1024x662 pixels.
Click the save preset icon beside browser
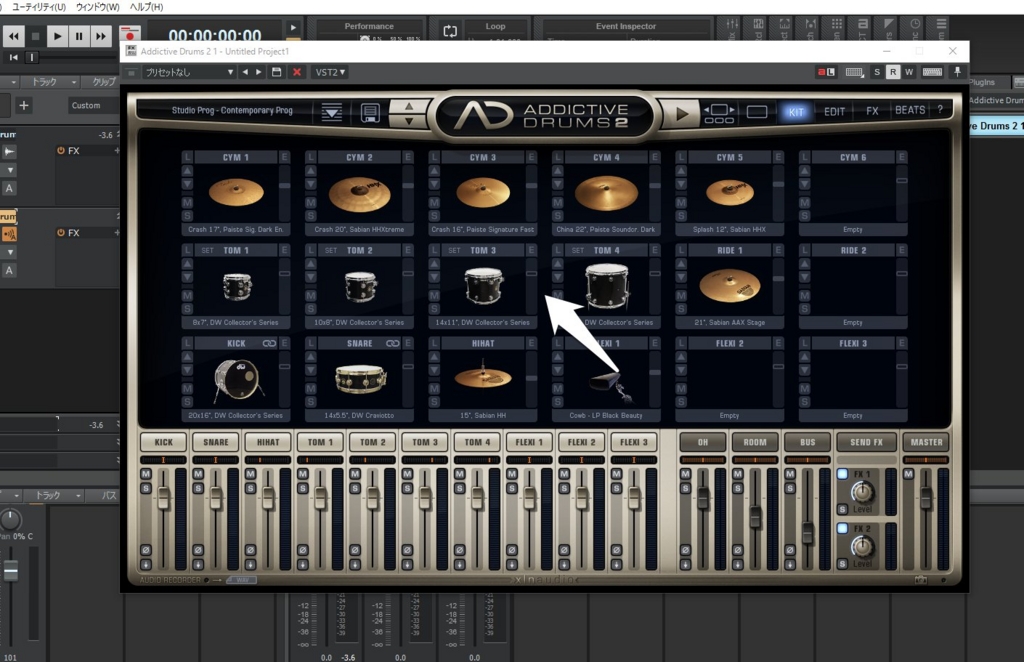coord(370,112)
